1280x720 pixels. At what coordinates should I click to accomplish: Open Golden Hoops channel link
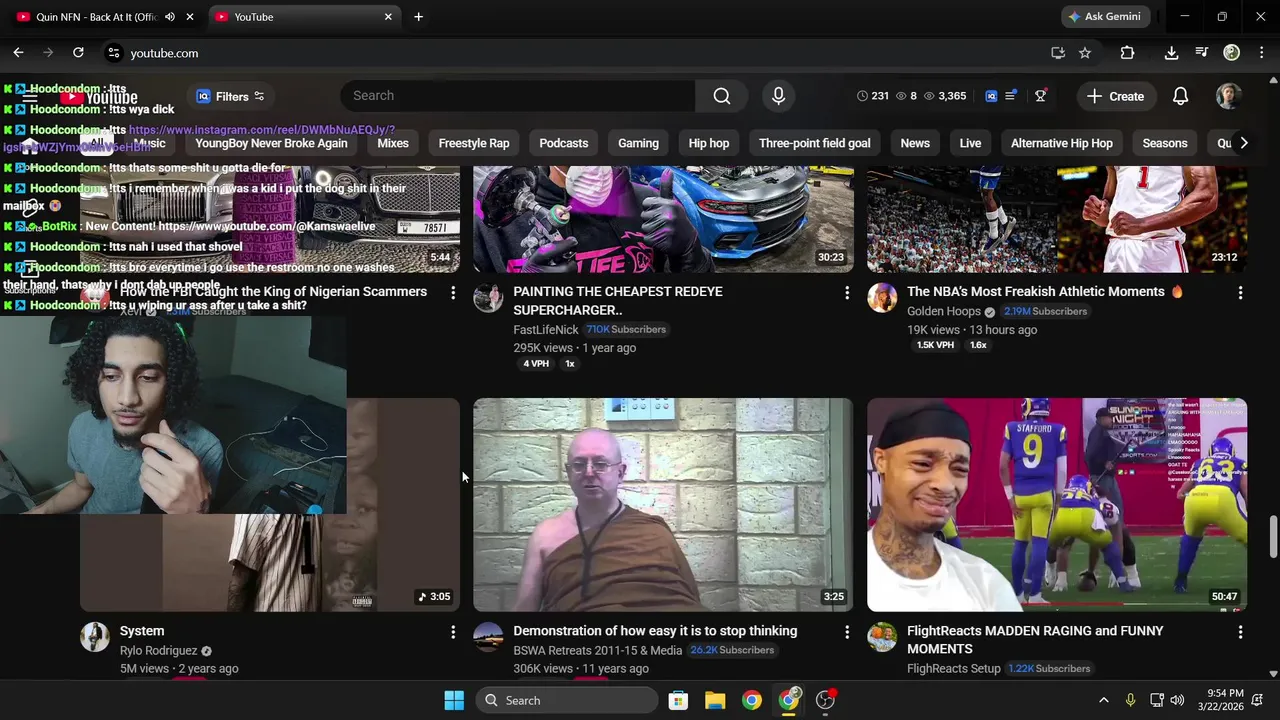point(944,312)
